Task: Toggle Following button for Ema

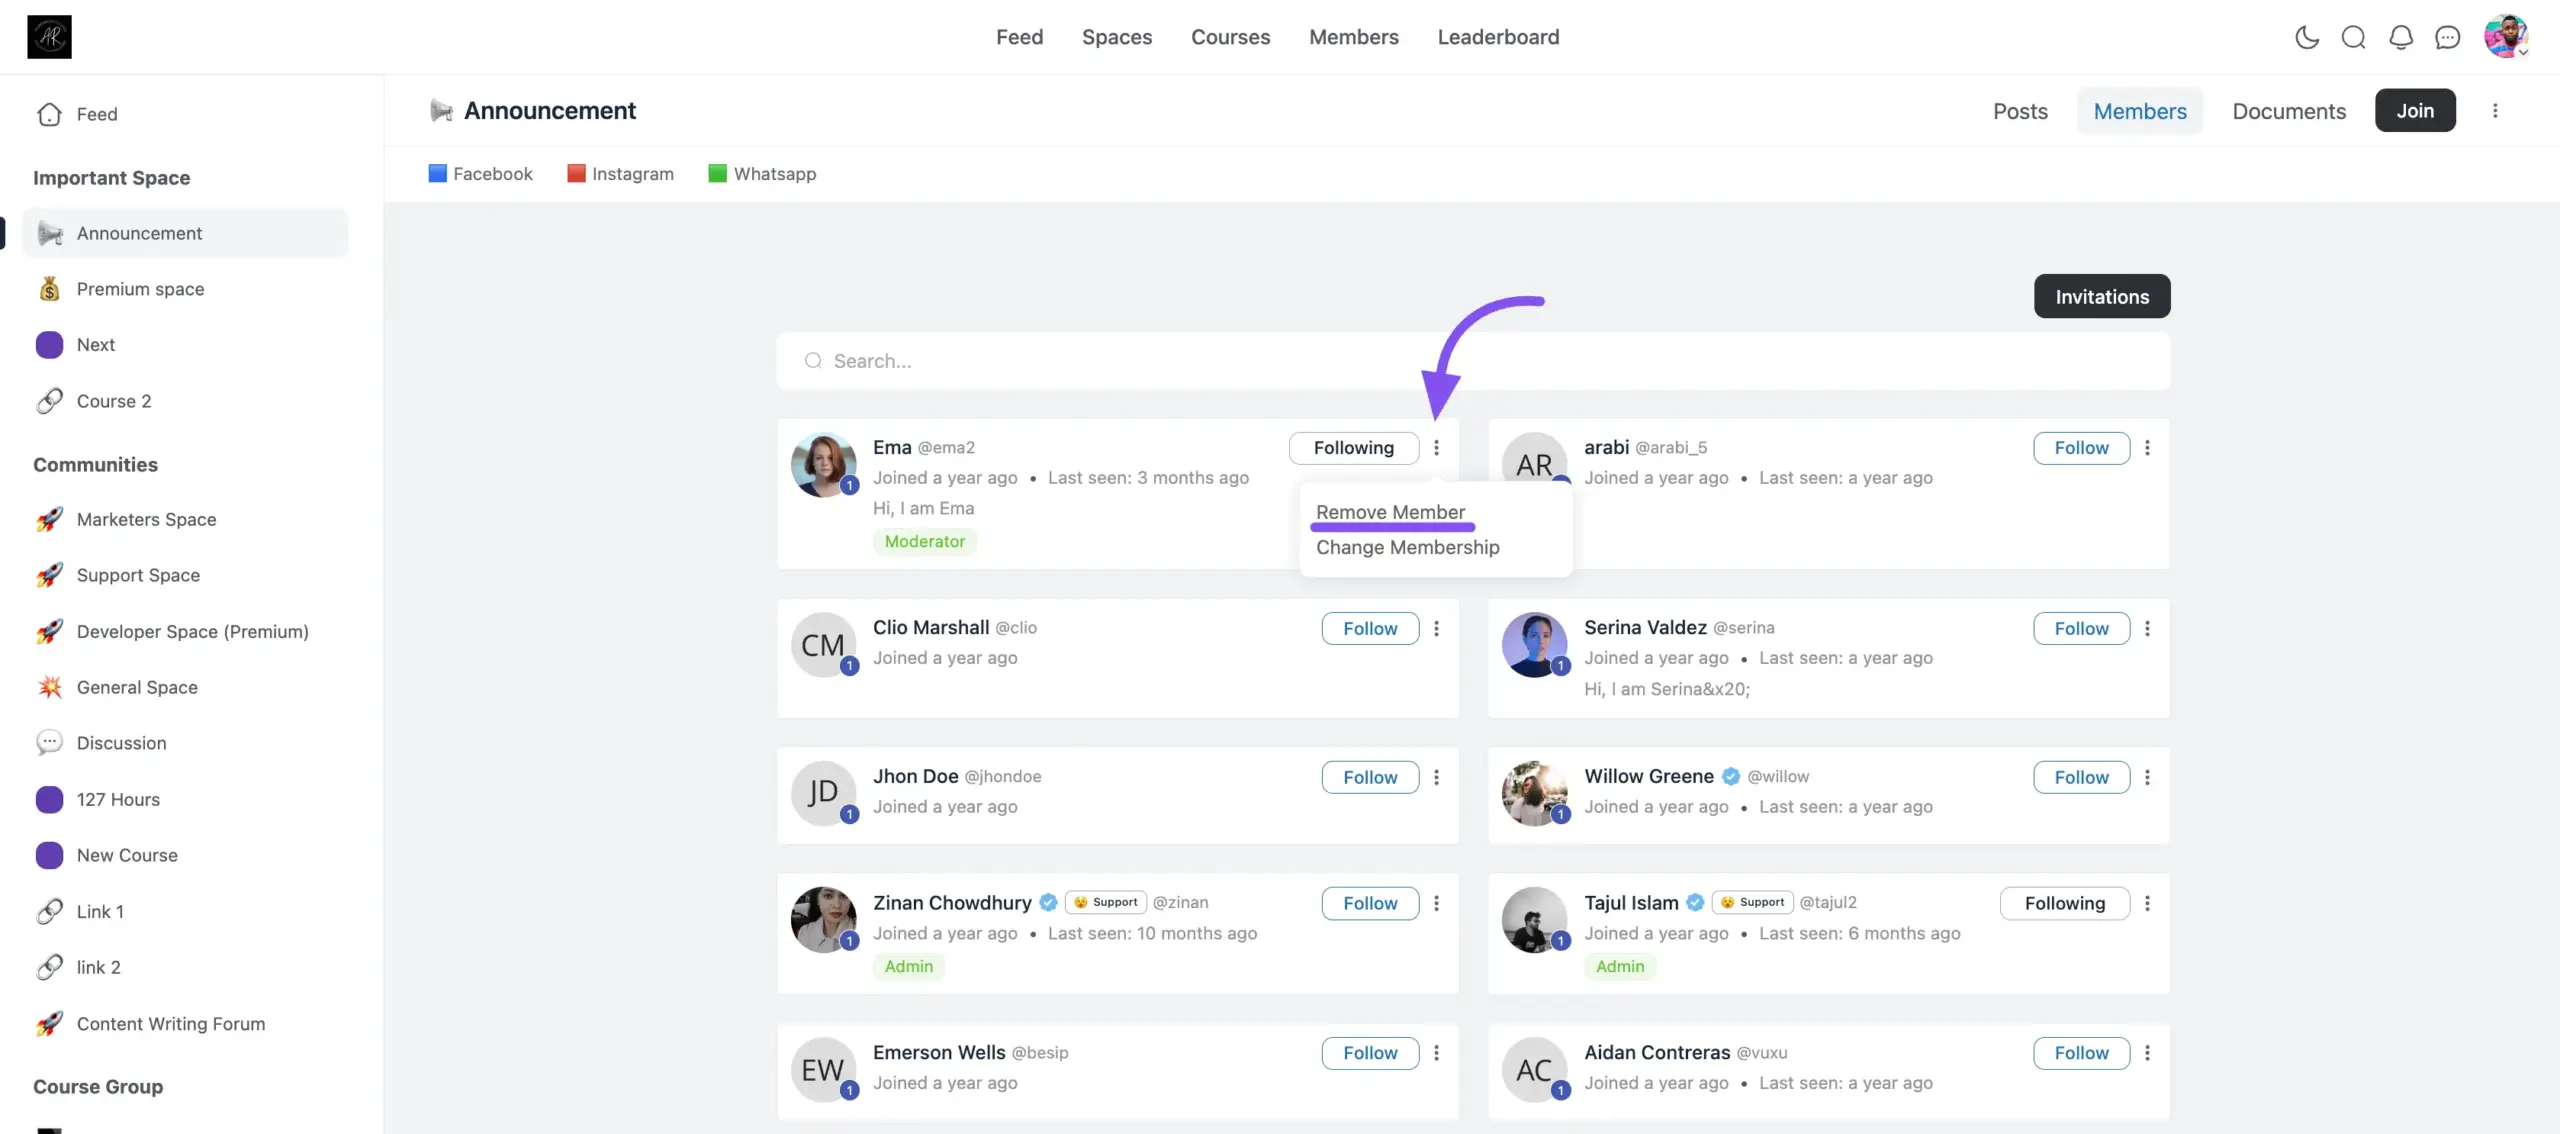Action: click(1353, 448)
